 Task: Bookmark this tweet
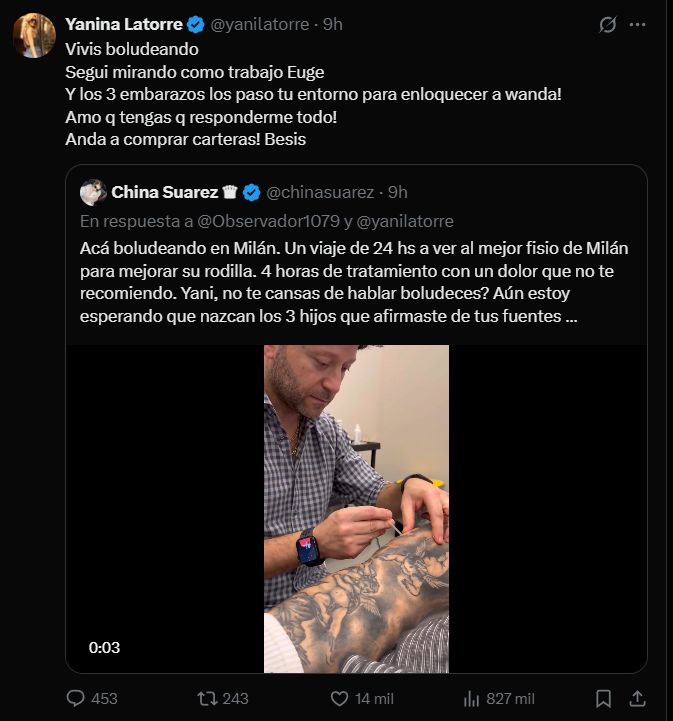point(604,698)
